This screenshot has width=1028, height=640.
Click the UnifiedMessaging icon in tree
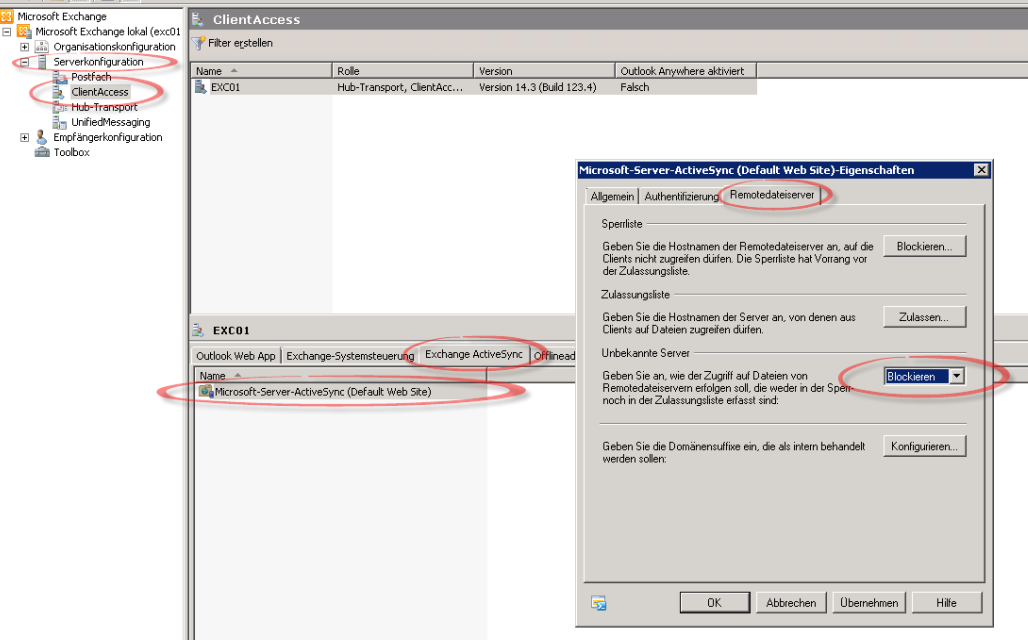(x=60, y=122)
